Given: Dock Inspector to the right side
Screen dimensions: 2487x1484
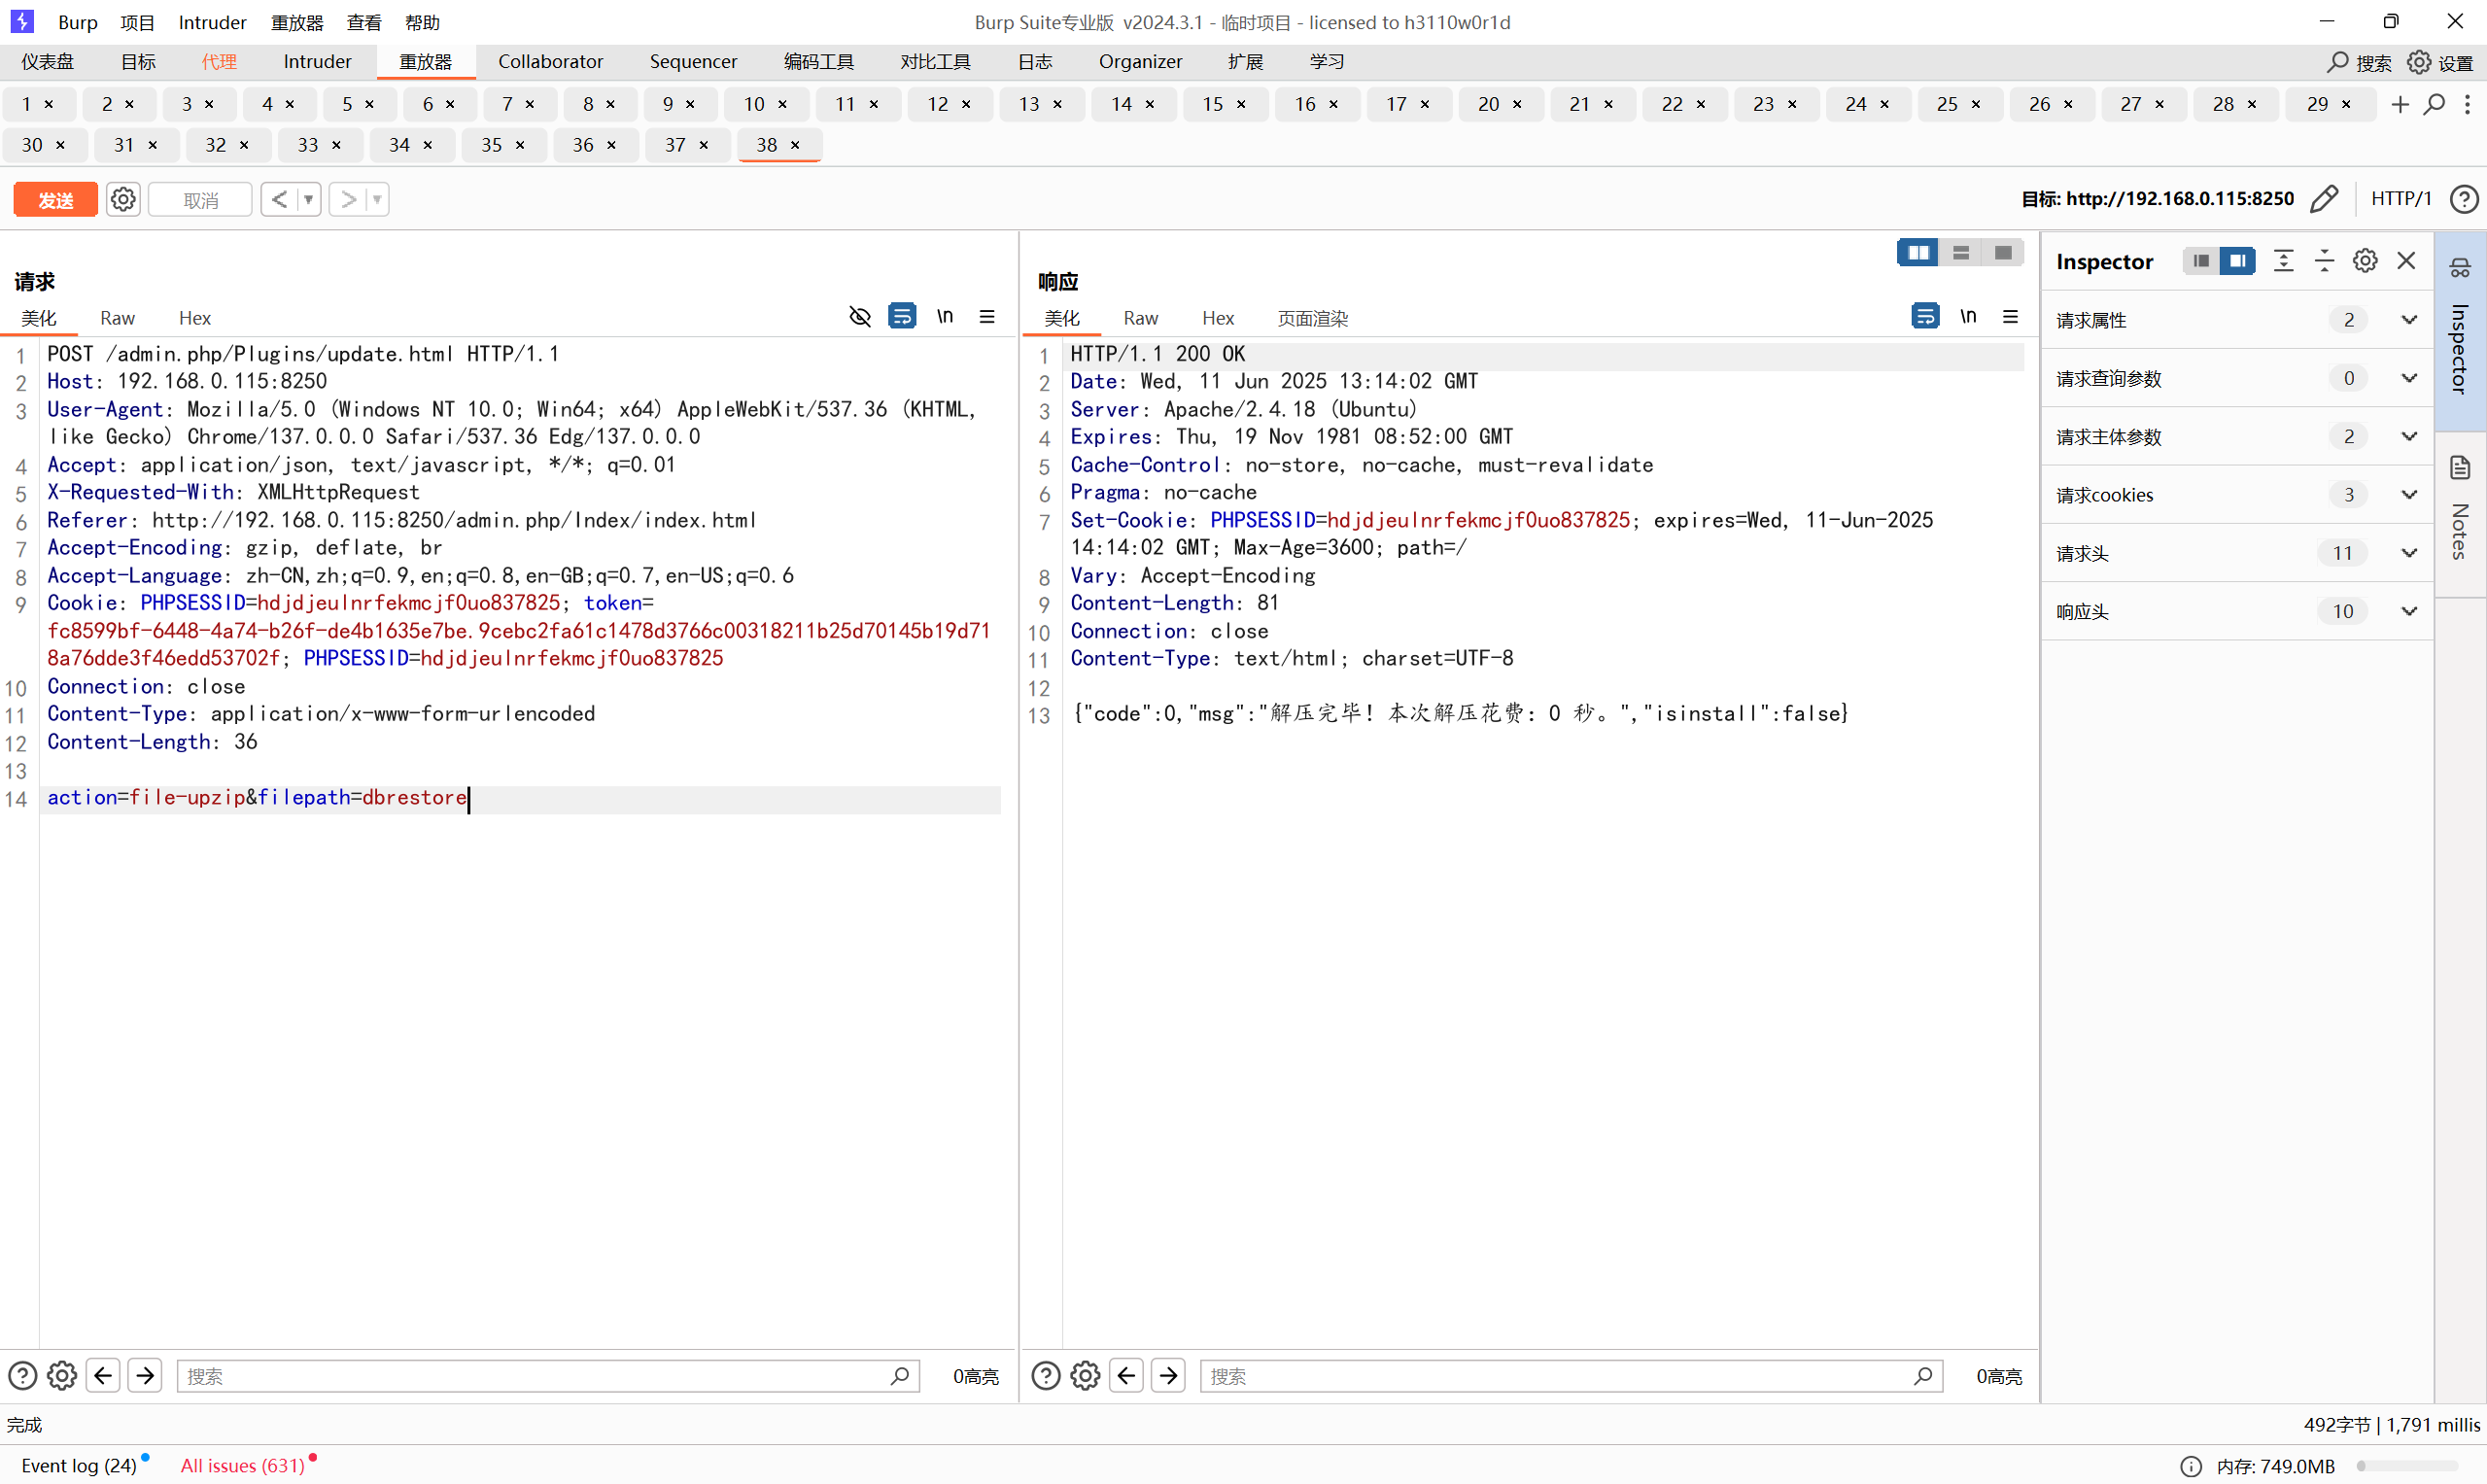Looking at the screenshot, I should pos(2237,261).
